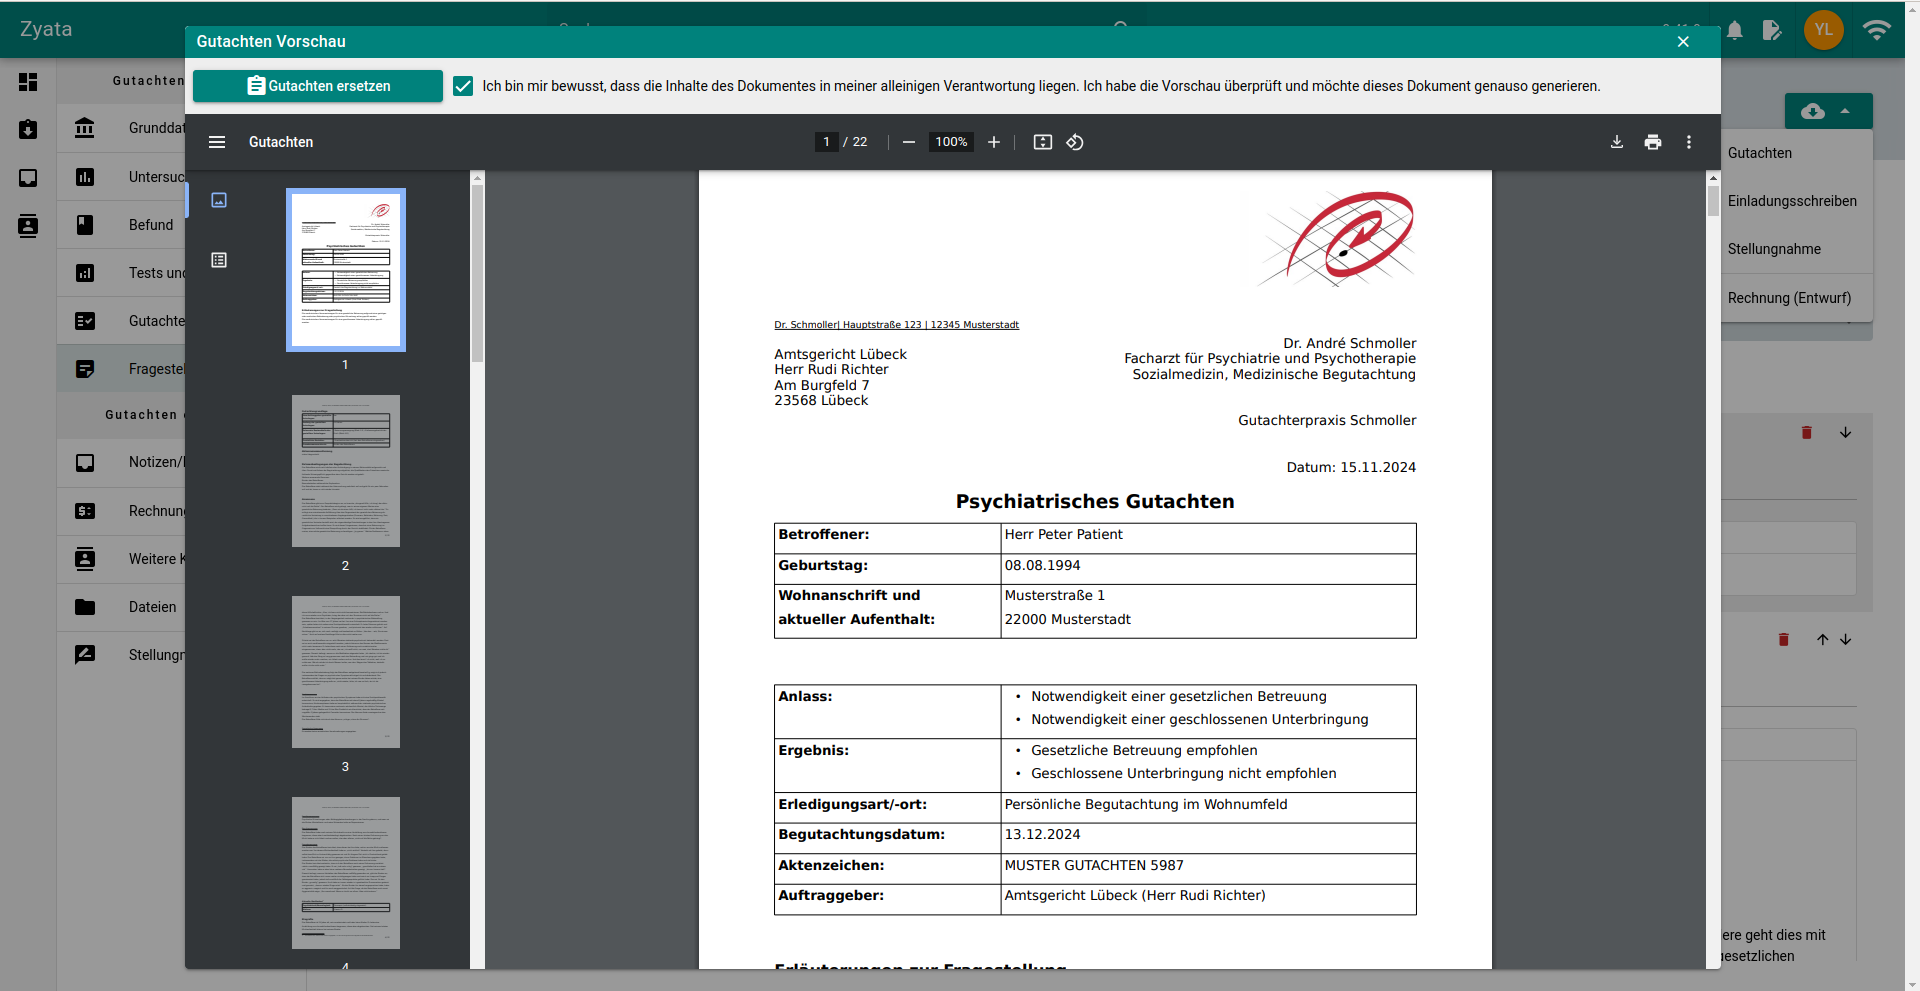This screenshot has height=991, width=1920.
Task: Open the notifications bell
Action: (1735, 30)
